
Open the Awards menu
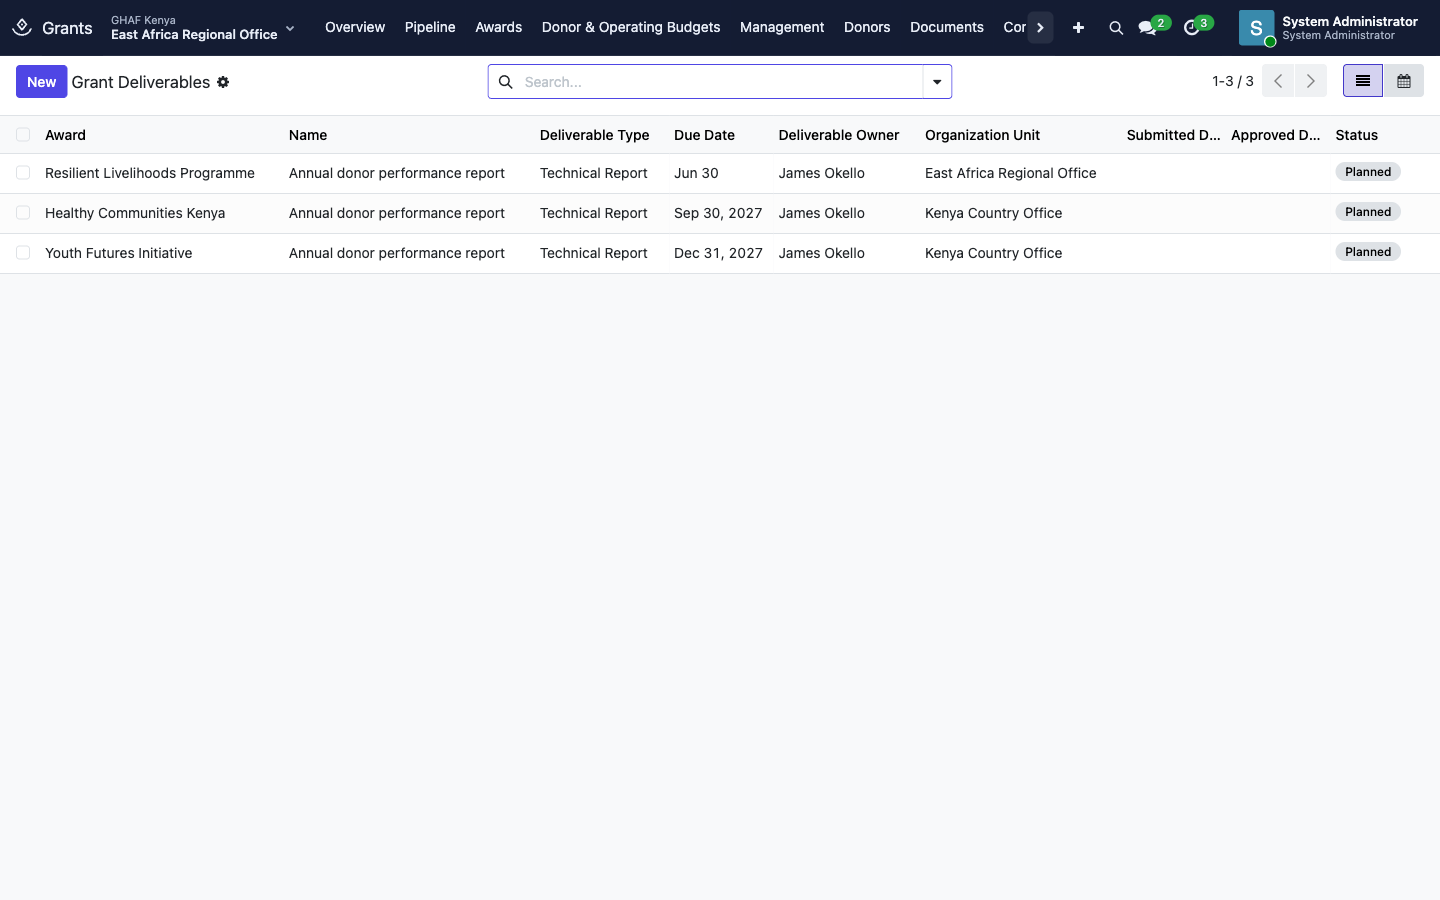(499, 28)
